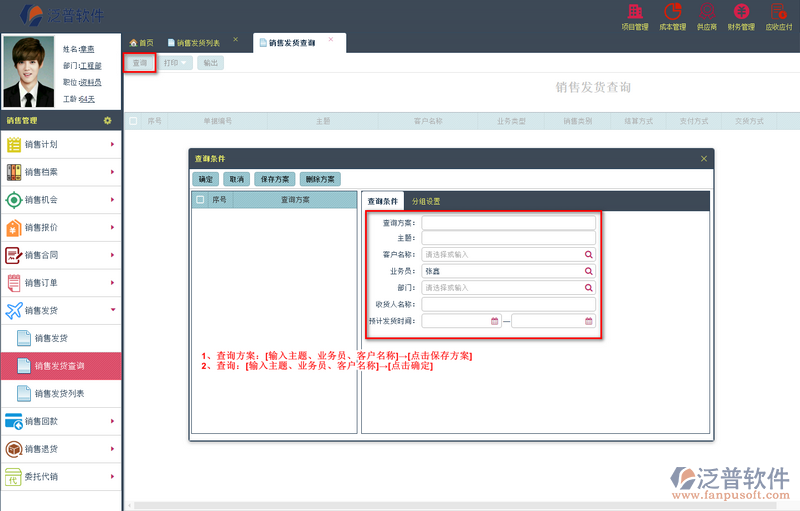Screen dimensions: 800x511
Task: Click the 销售发货 airplane icon
Action: pyautogui.click(x=14, y=310)
